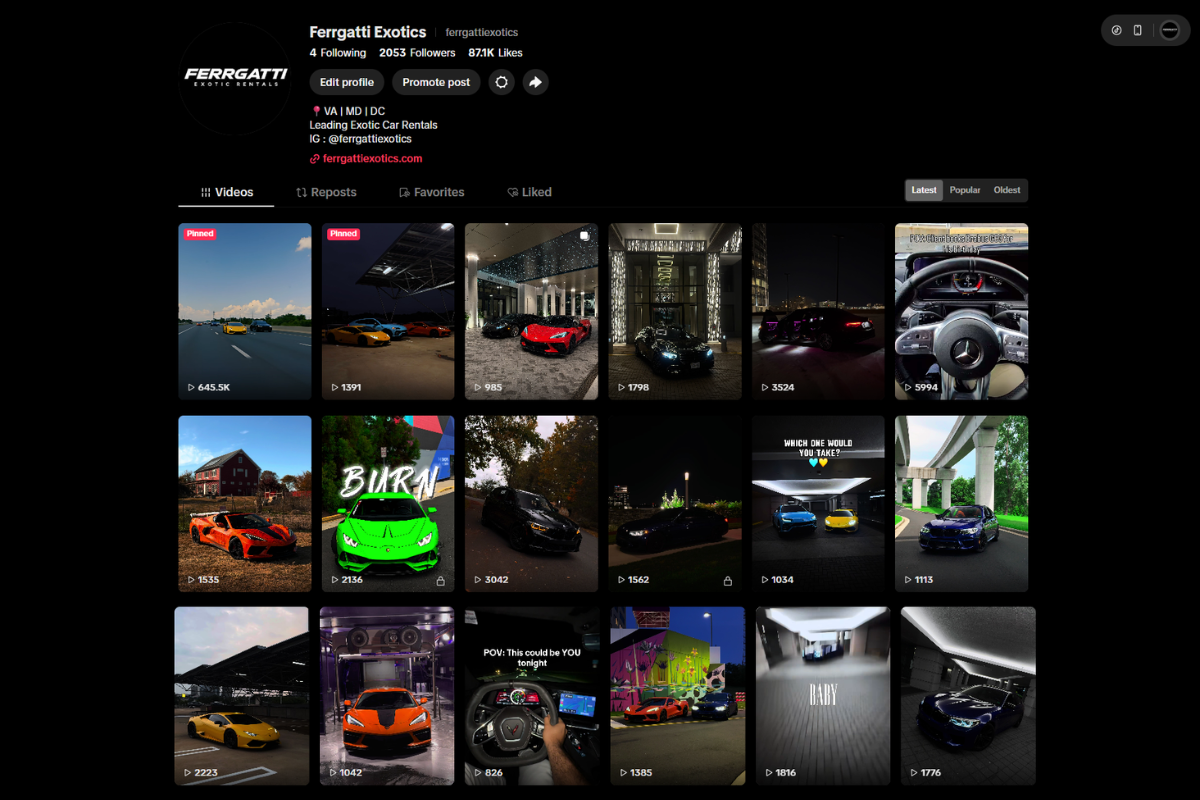Viewport: 1200px width, 800px height.
Task: Open the BABY garage video with 1816 views
Action: coord(823,696)
